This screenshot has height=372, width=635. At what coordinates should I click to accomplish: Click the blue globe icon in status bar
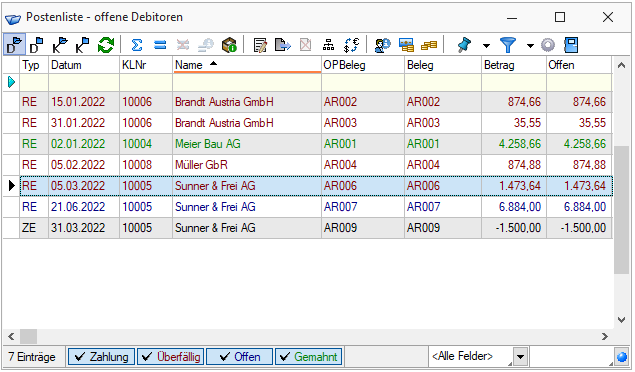(x=622, y=357)
